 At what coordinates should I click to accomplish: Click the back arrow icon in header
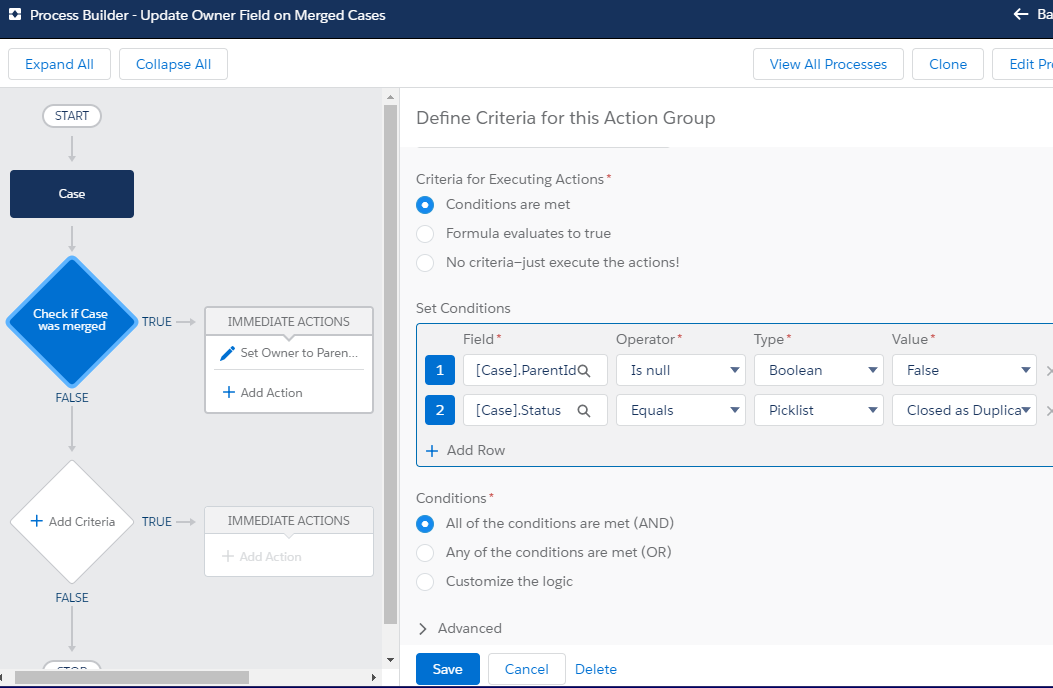click(1021, 14)
